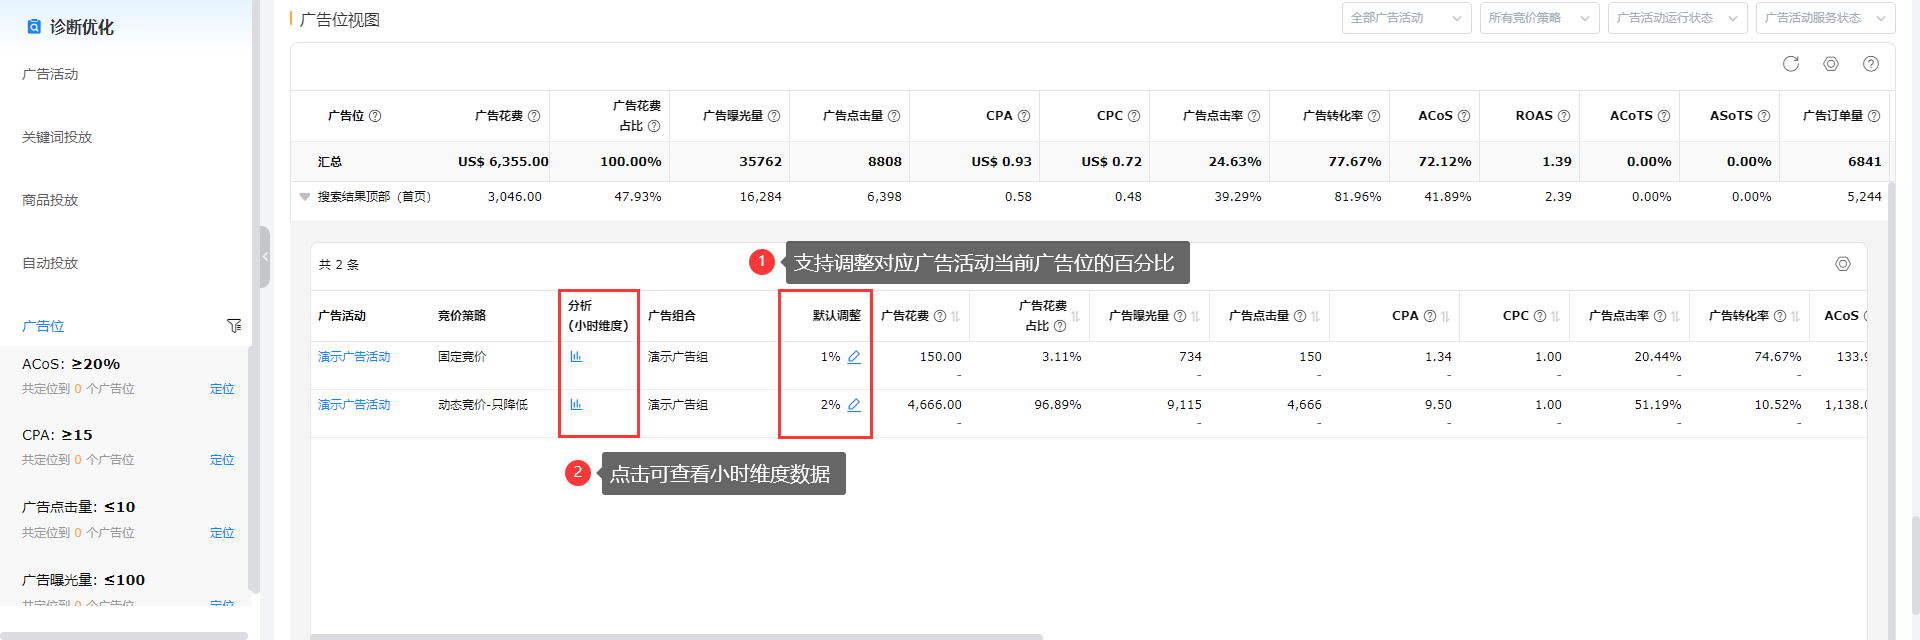Click the 9,115 impressions cell
1920x640 pixels.
(1184, 405)
